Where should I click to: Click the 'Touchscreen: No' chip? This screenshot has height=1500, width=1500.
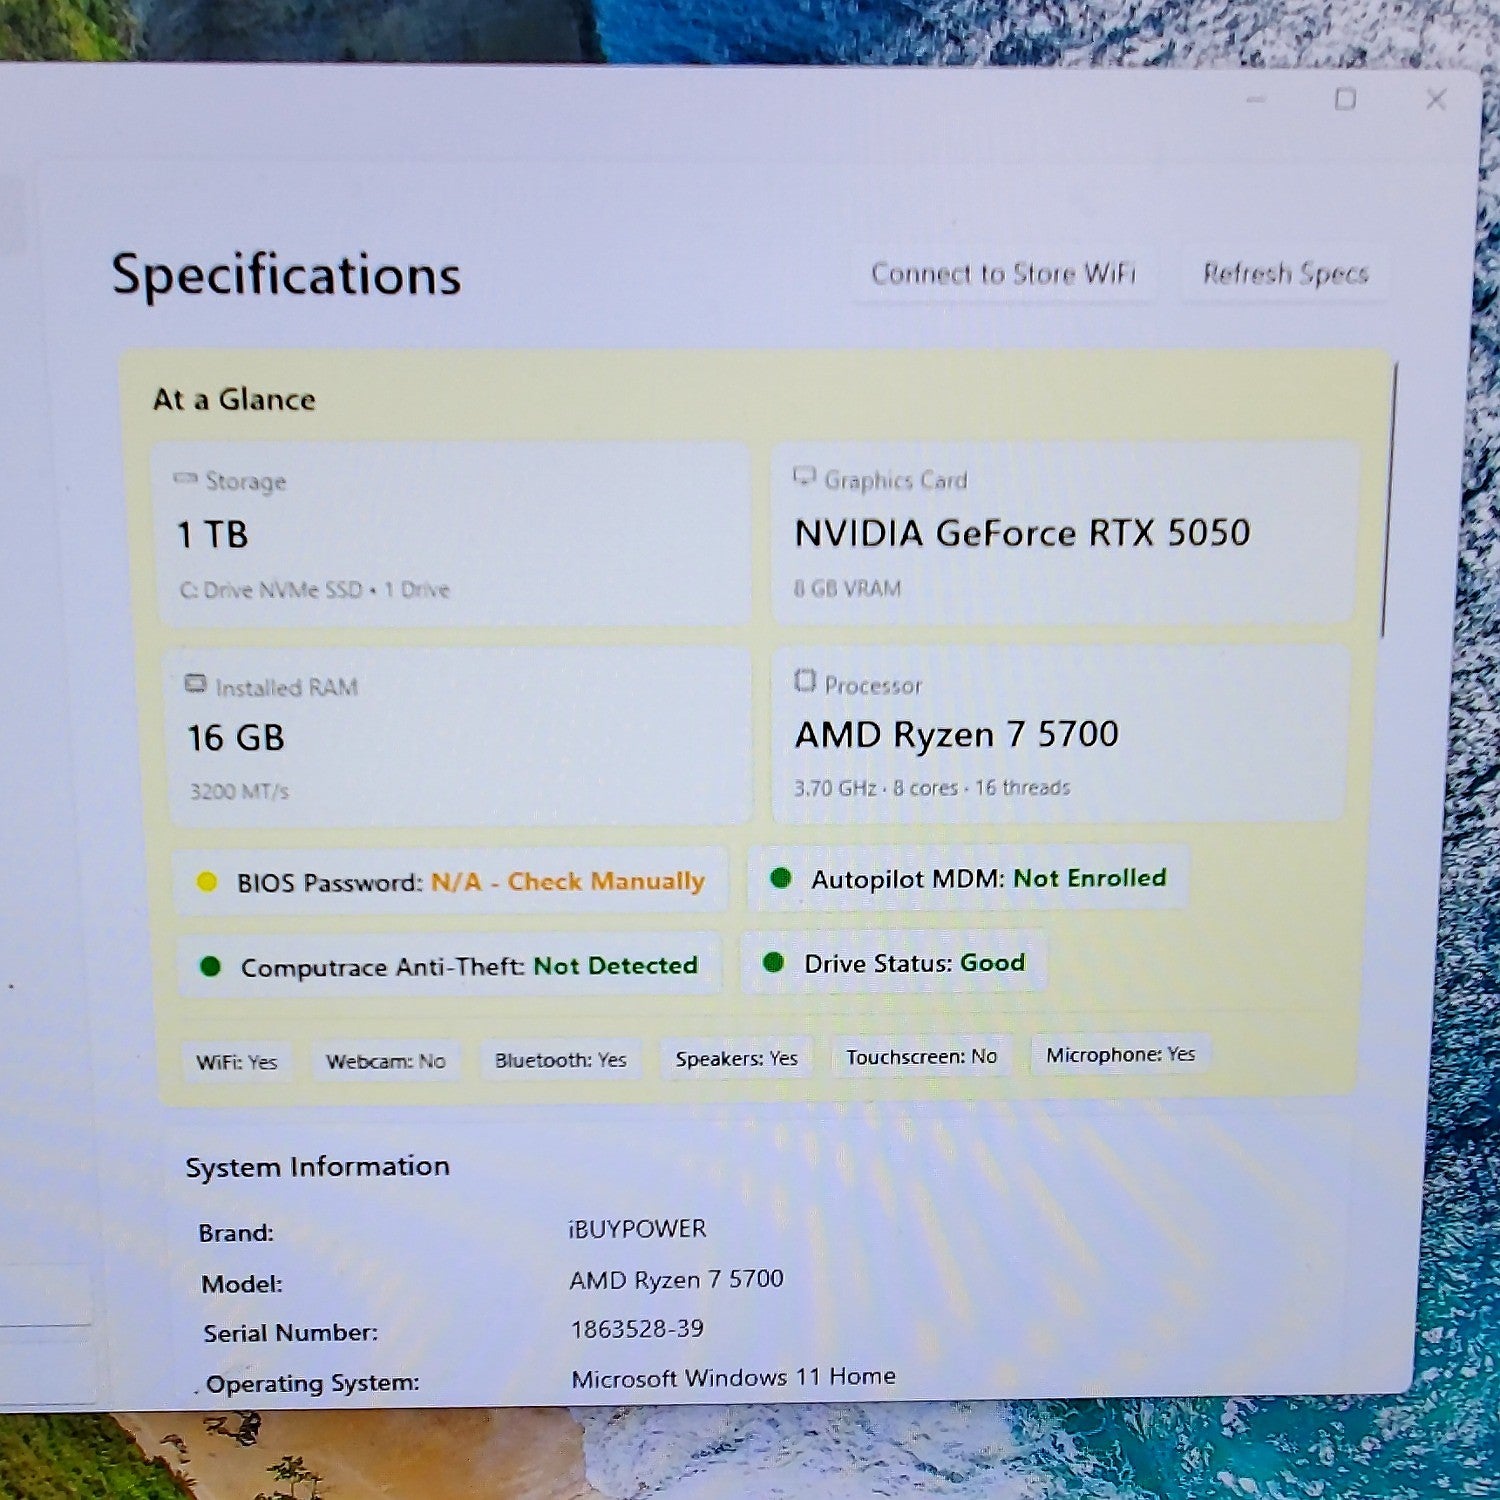(x=922, y=1057)
